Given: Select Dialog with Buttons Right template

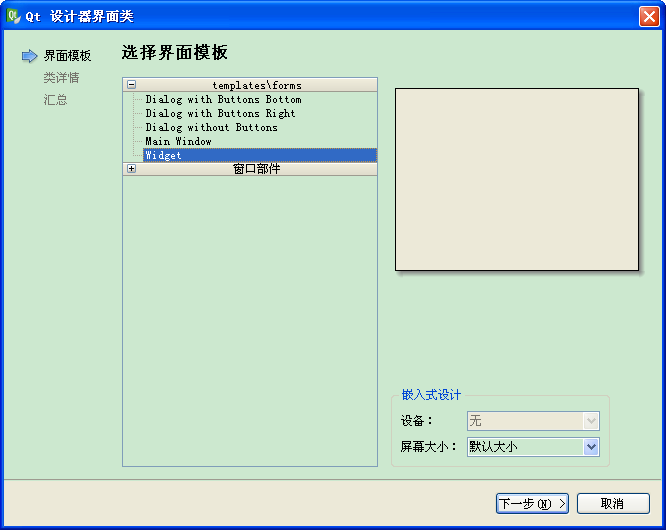Looking at the screenshot, I should click(x=220, y=113).
